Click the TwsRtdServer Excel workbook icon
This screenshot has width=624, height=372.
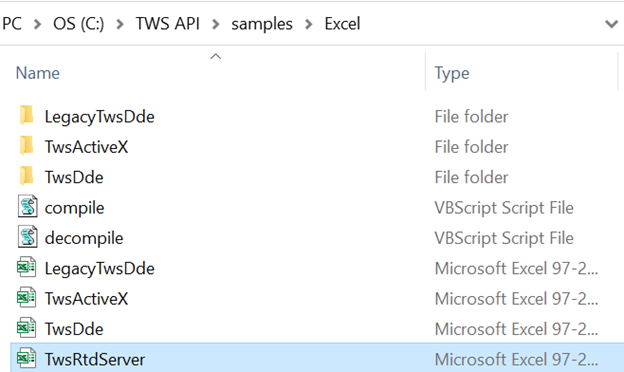tap(27, 358)
